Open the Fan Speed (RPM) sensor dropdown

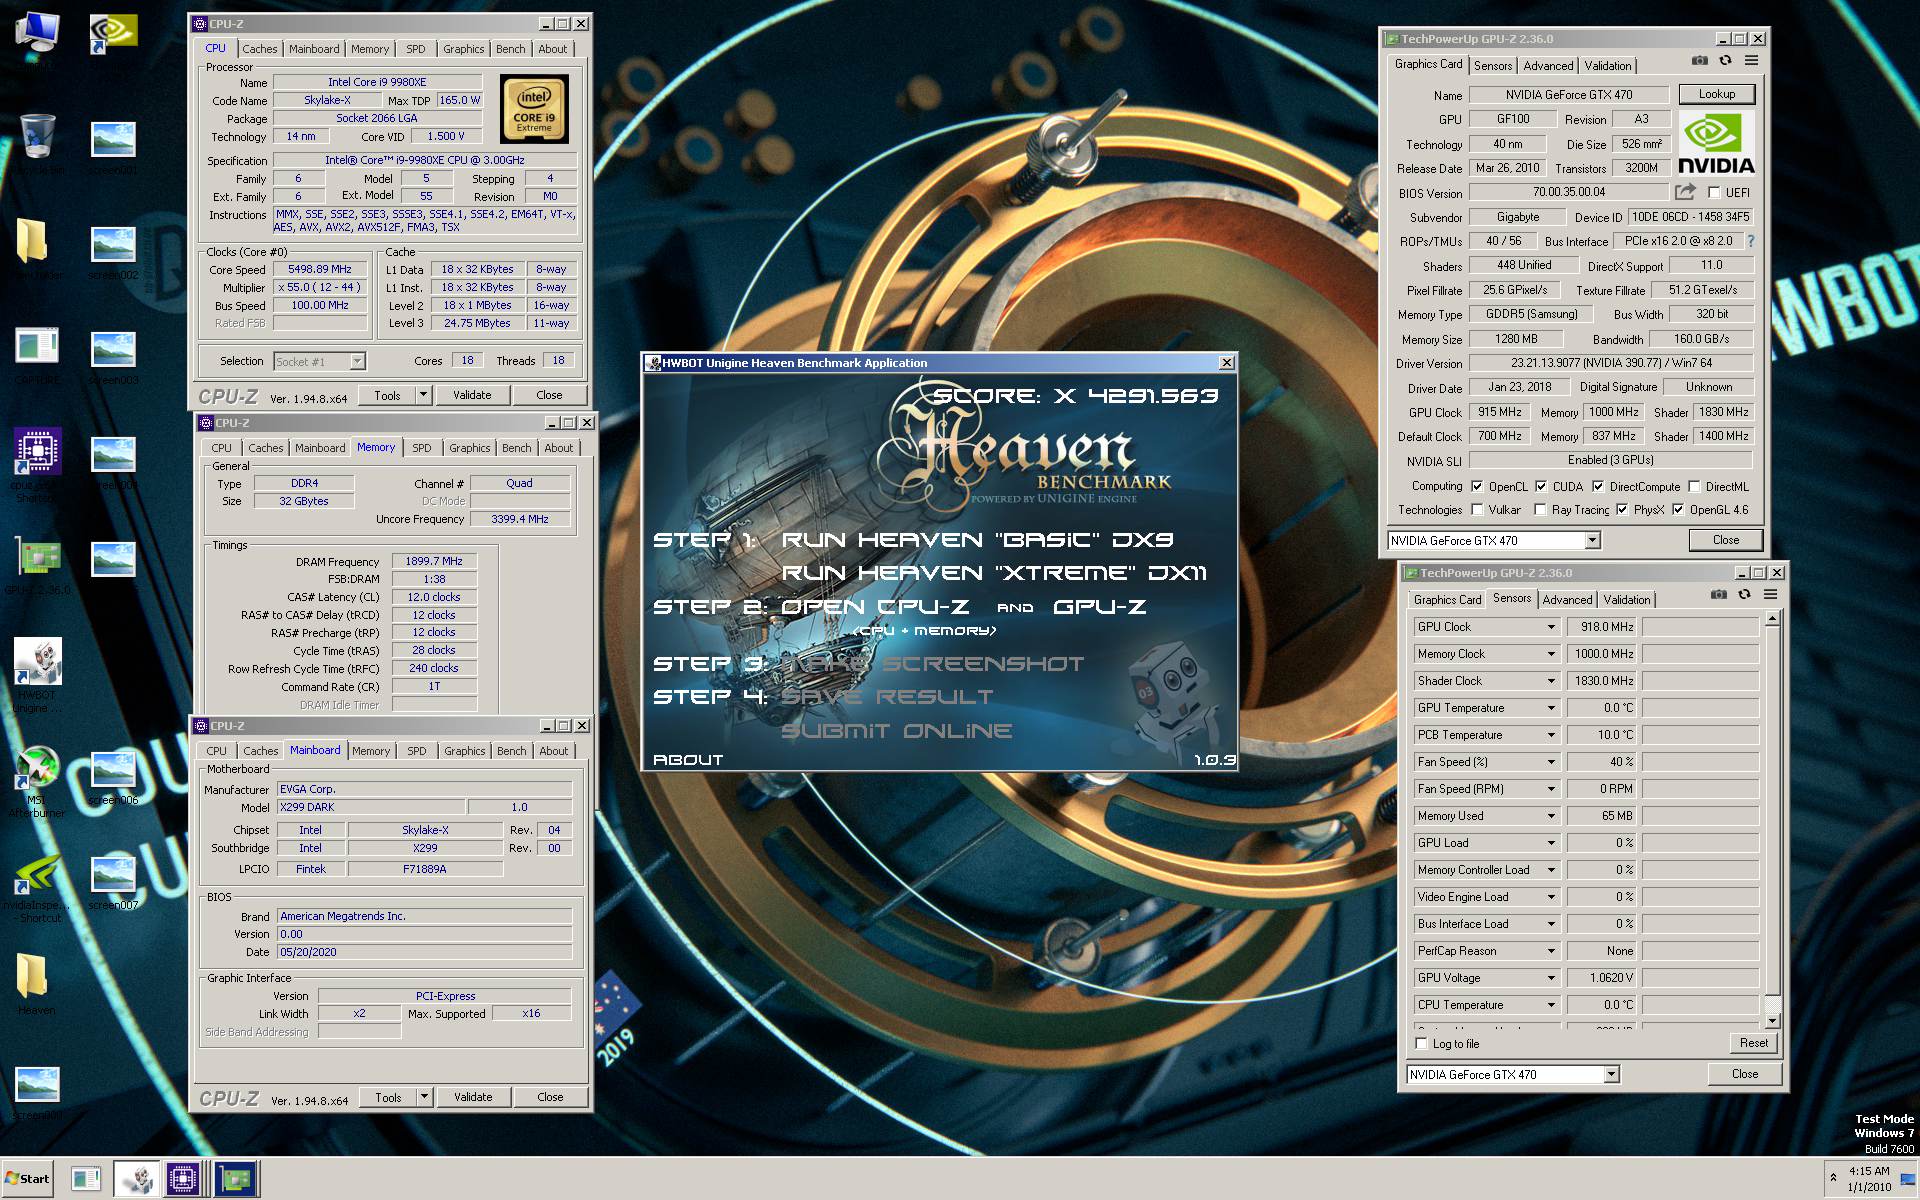(1551, 789)
